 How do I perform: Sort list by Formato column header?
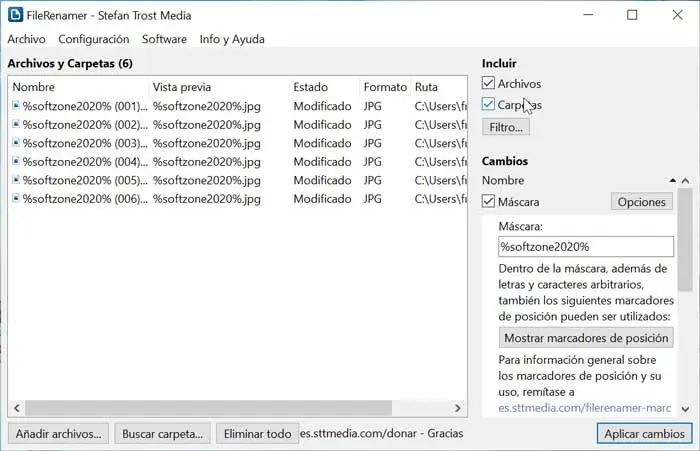(x=385, y=87)
